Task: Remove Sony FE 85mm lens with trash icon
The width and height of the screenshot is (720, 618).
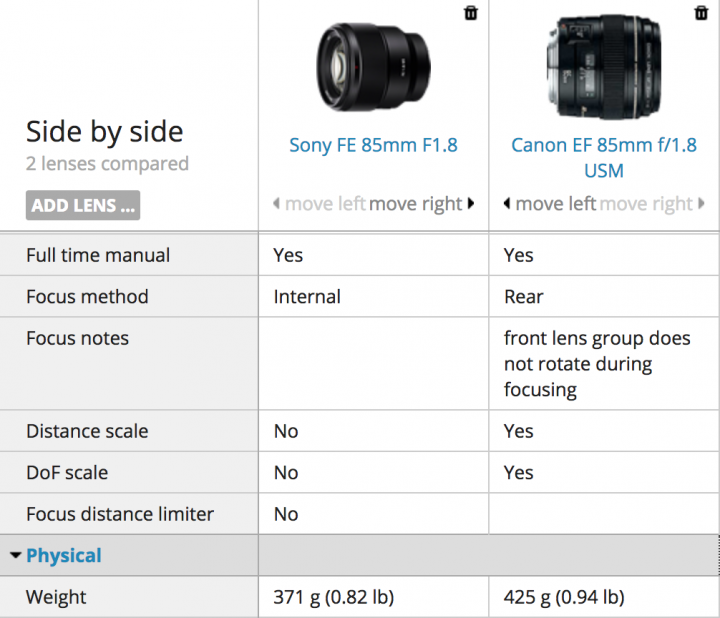Action: click(471, 13)
